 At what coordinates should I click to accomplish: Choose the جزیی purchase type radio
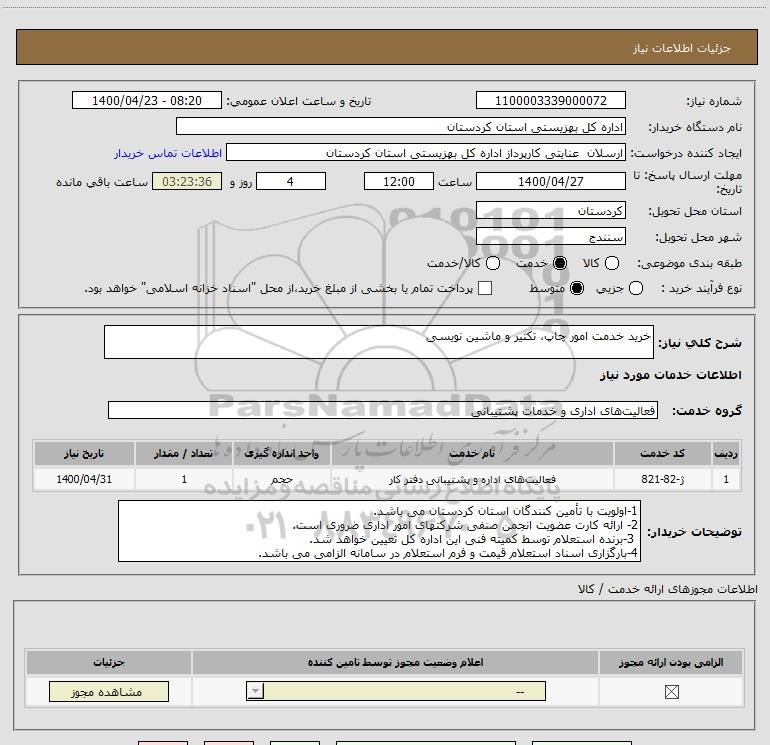tap(636, 288)
